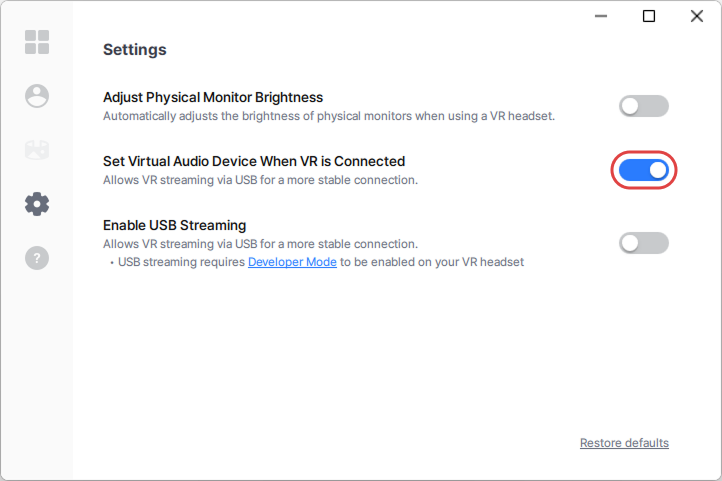Open the Developer Mode link
This screenshot has height=481, width=722.
[x=292, y=262]
